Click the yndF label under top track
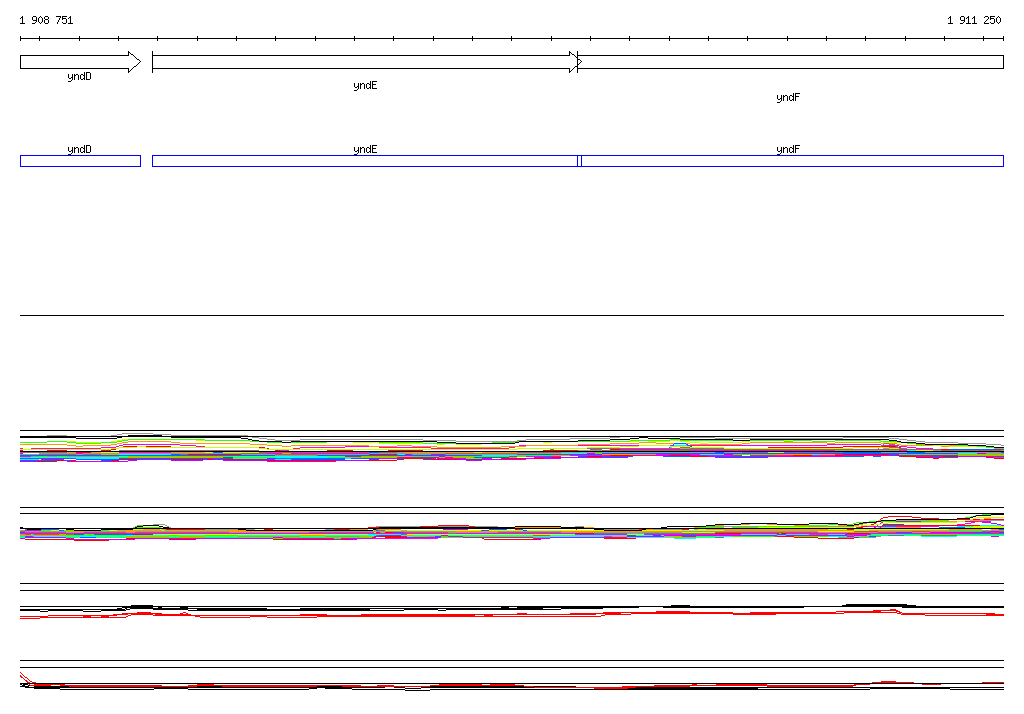This screenshot has width=1024, height=714. 788,97
